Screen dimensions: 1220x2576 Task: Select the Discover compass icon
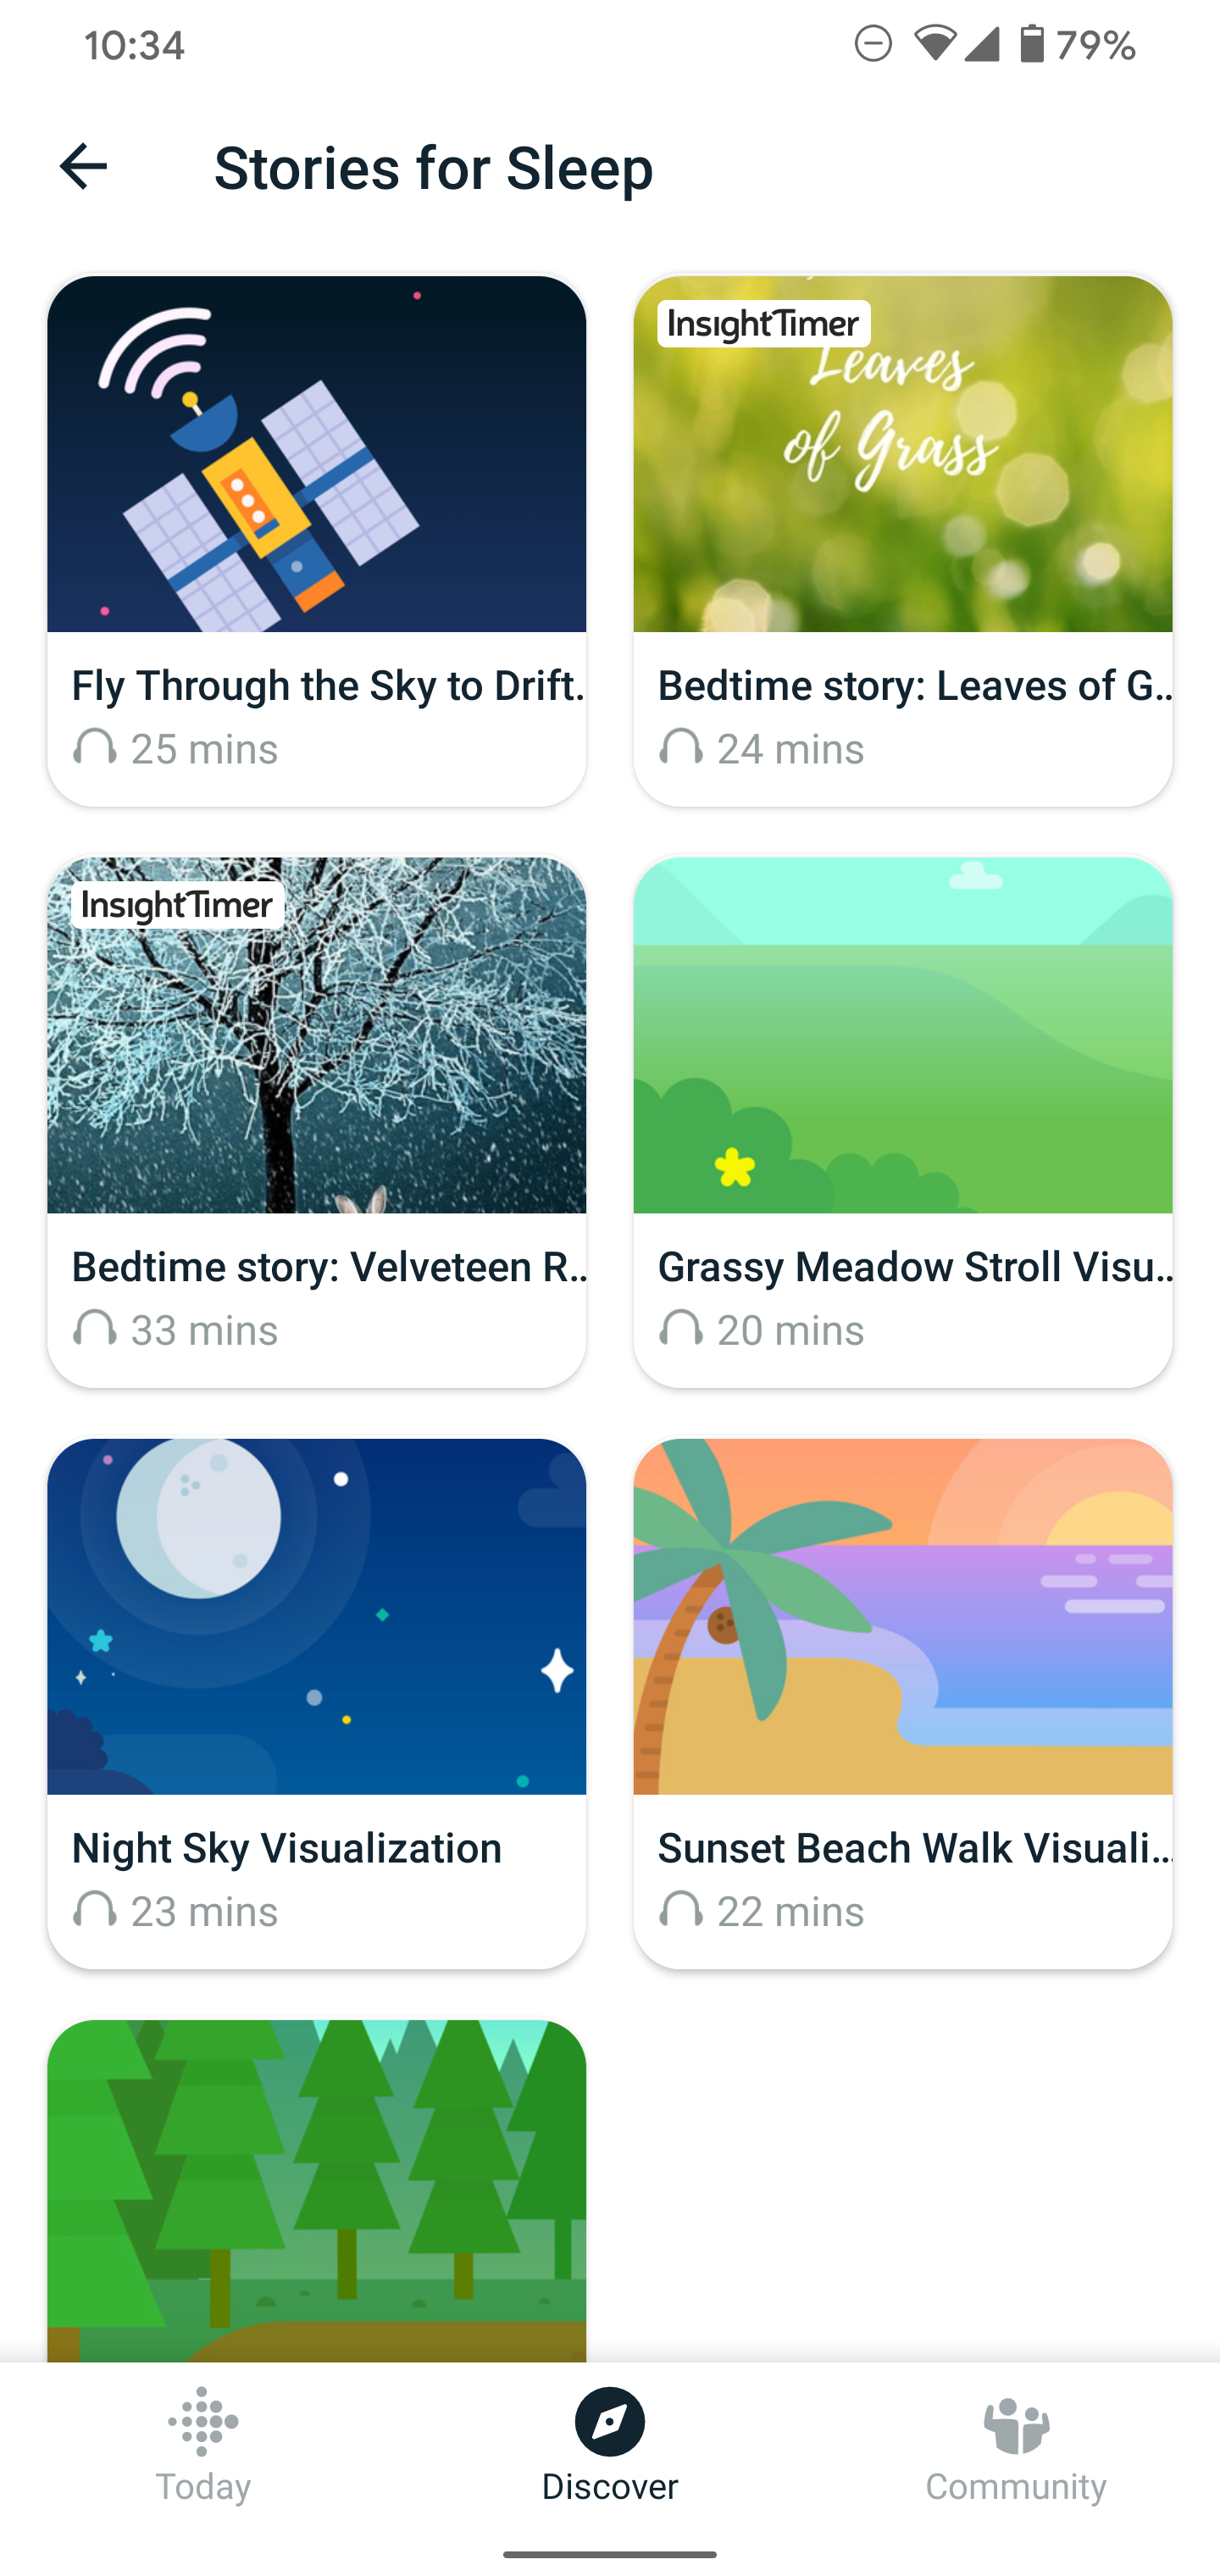pos(609,2421)
